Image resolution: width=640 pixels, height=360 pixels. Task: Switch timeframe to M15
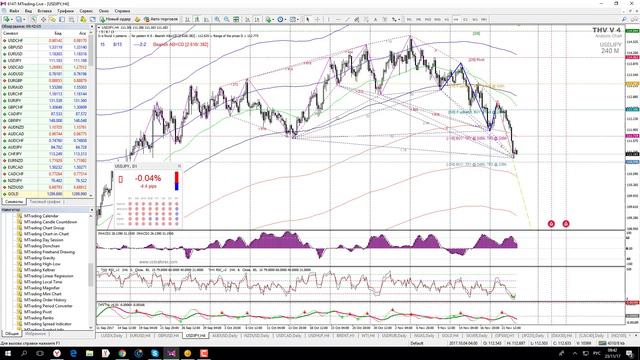[428, 19]
